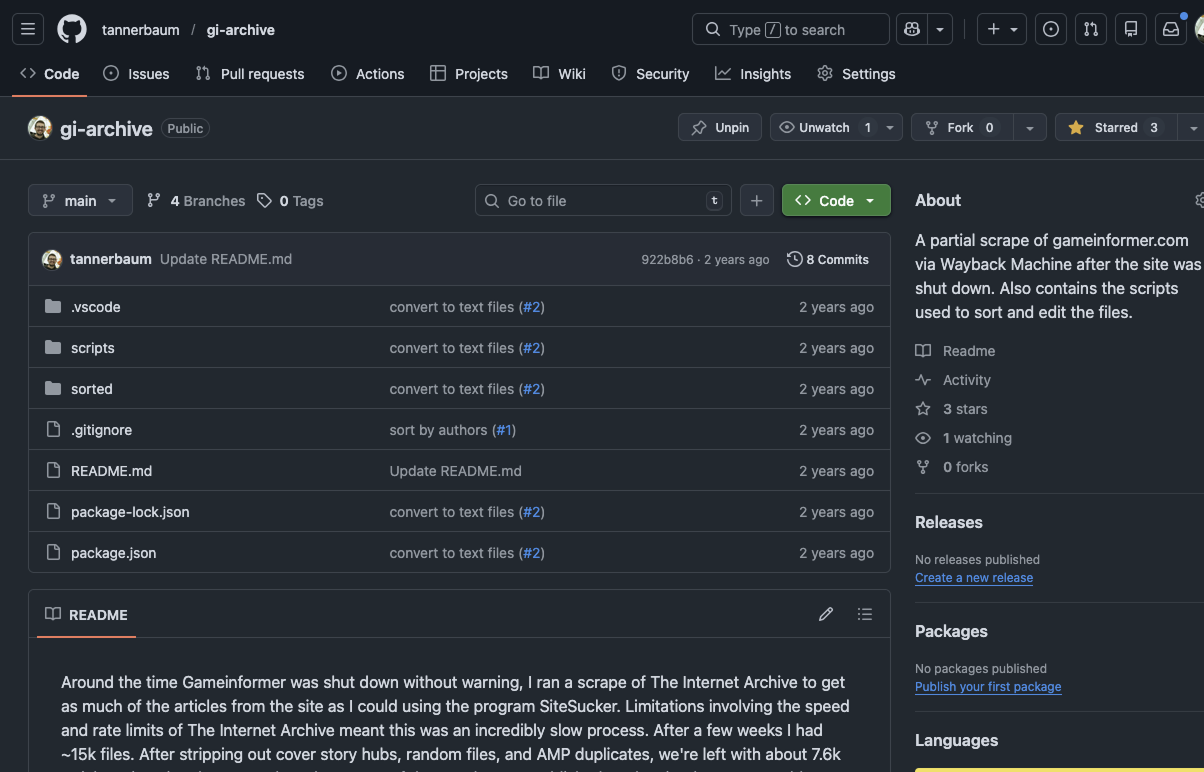Viewport: 1204px width, 772px height.
Task: Expand the main branch dropdown
Action: [80, 201]
